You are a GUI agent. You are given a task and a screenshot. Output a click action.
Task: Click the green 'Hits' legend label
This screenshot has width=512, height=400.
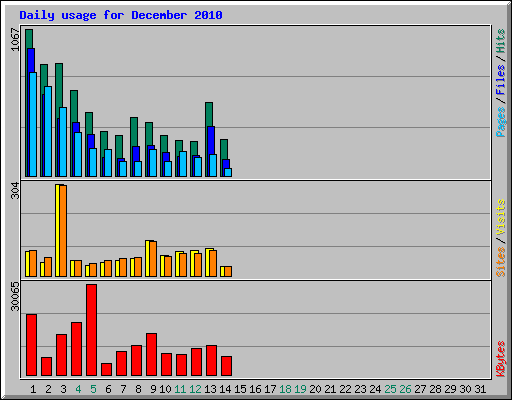[x=500, y=41]
